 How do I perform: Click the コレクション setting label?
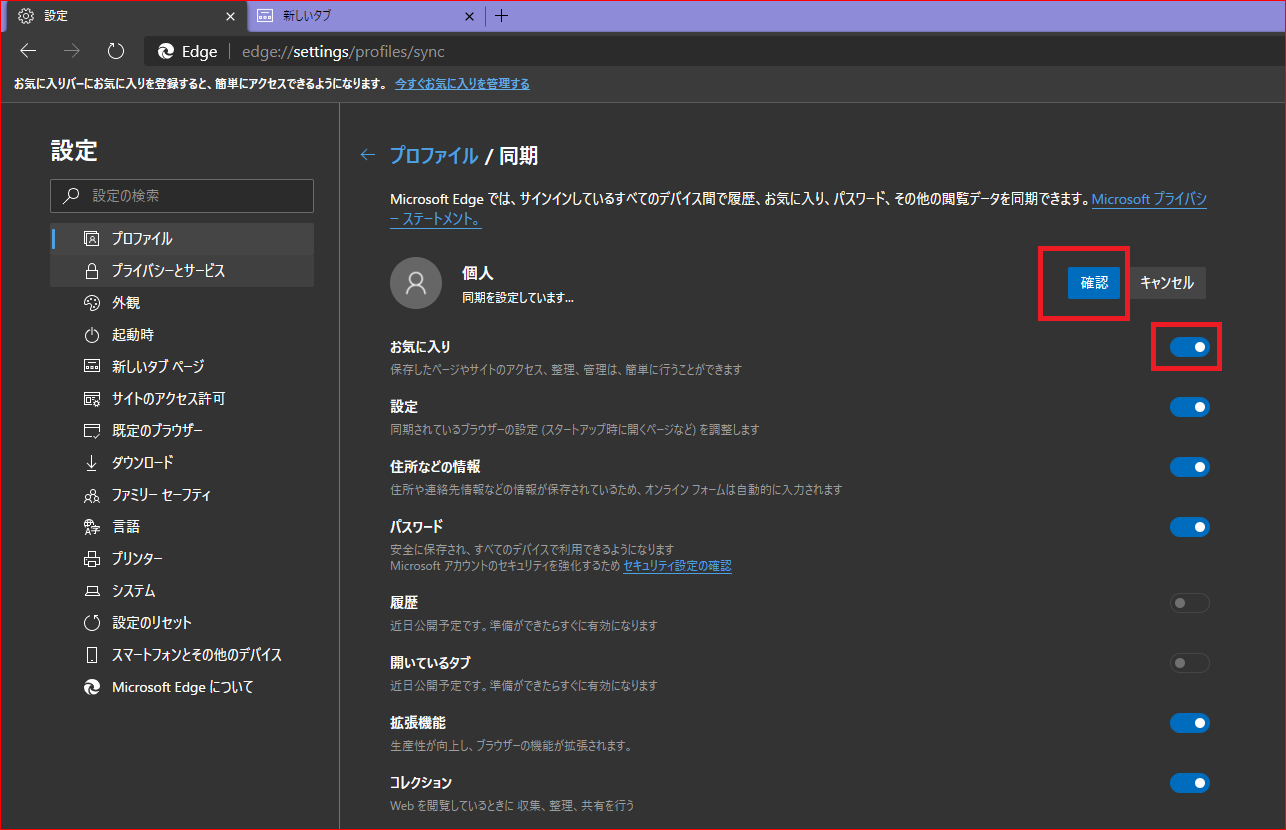[421, 783]
